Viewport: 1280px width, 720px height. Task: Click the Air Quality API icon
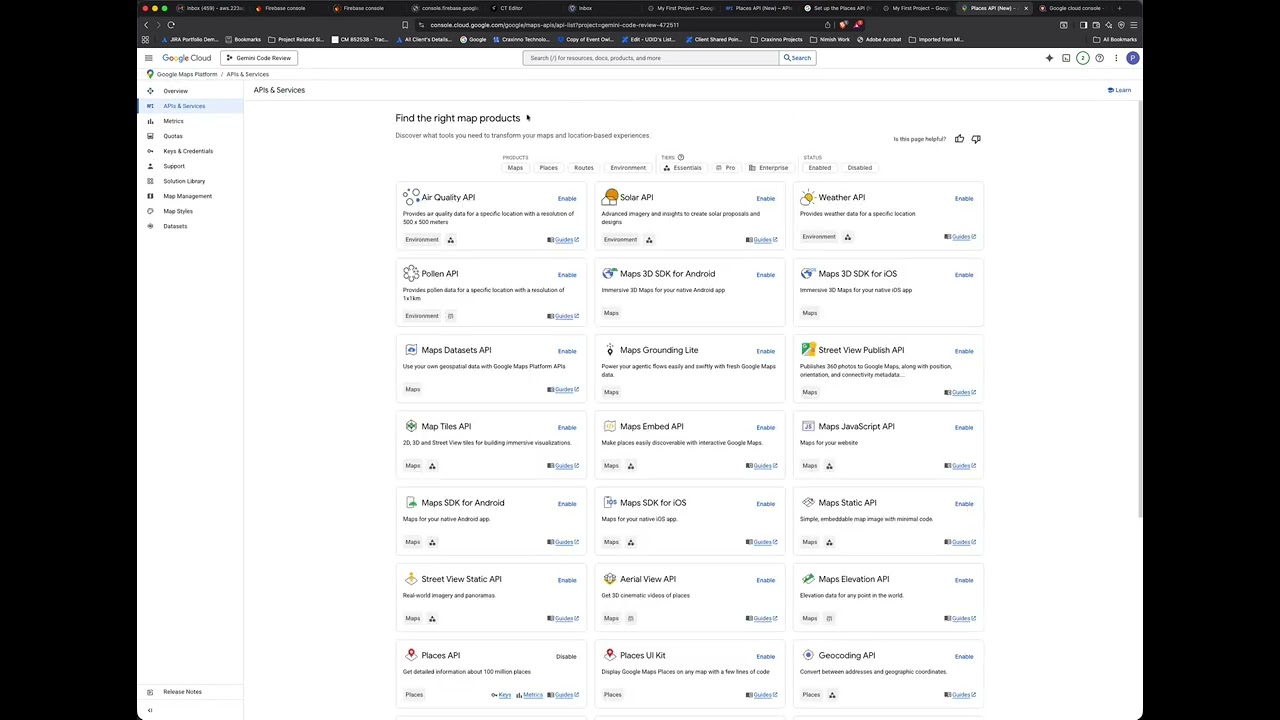[x=411, y=197]
